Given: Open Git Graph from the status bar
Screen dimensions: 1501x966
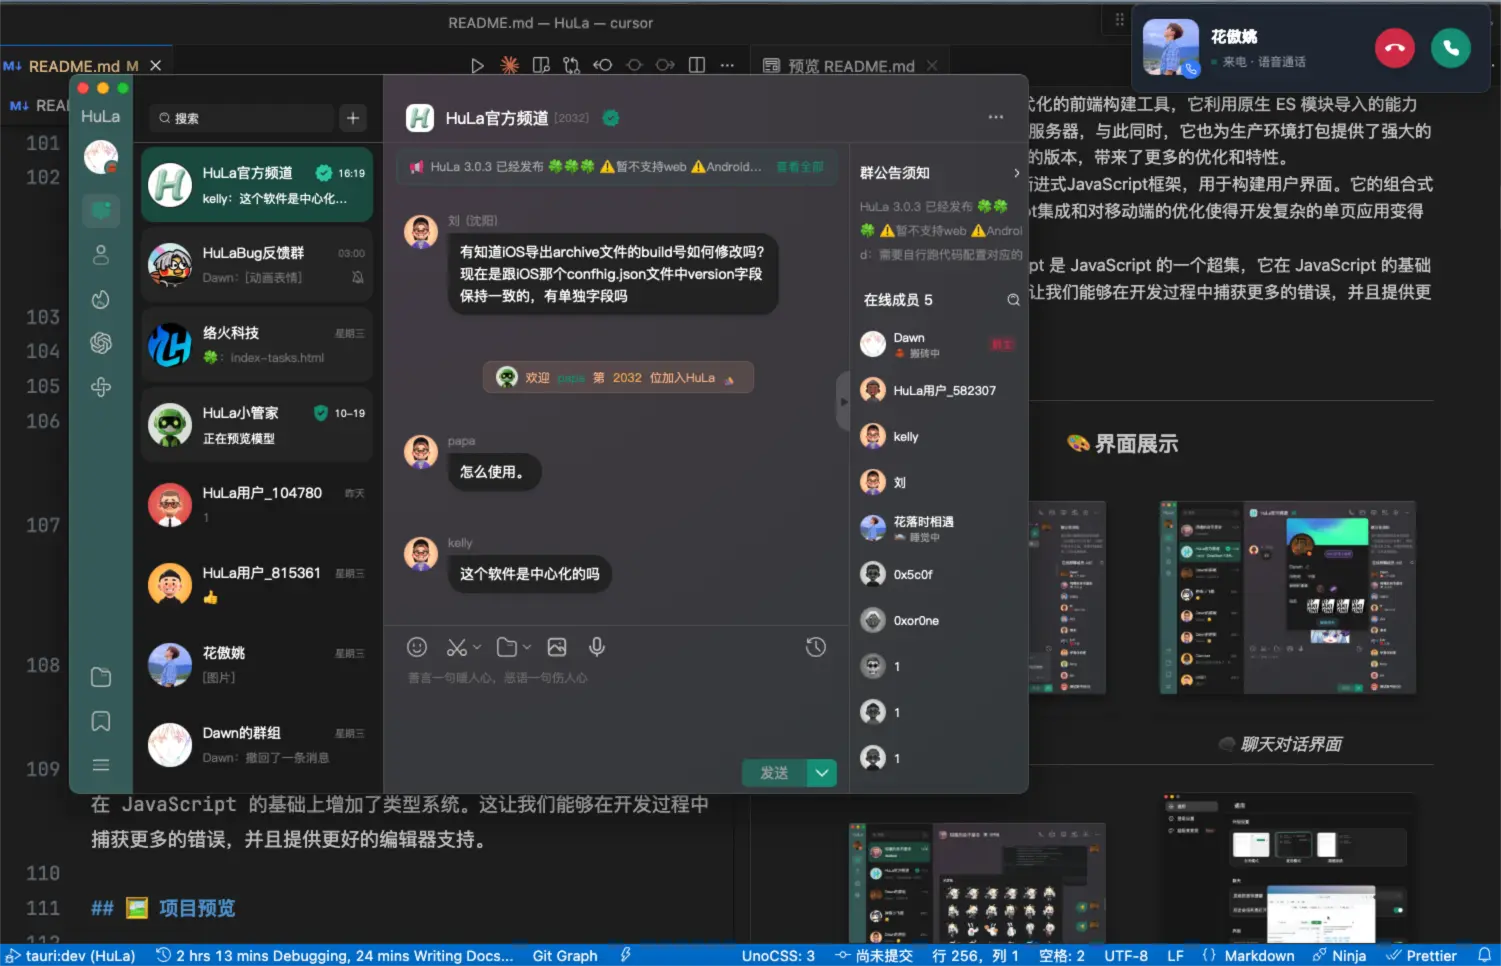Looking at the screenshot, I should pyautogui.click(x=564, y=955).
